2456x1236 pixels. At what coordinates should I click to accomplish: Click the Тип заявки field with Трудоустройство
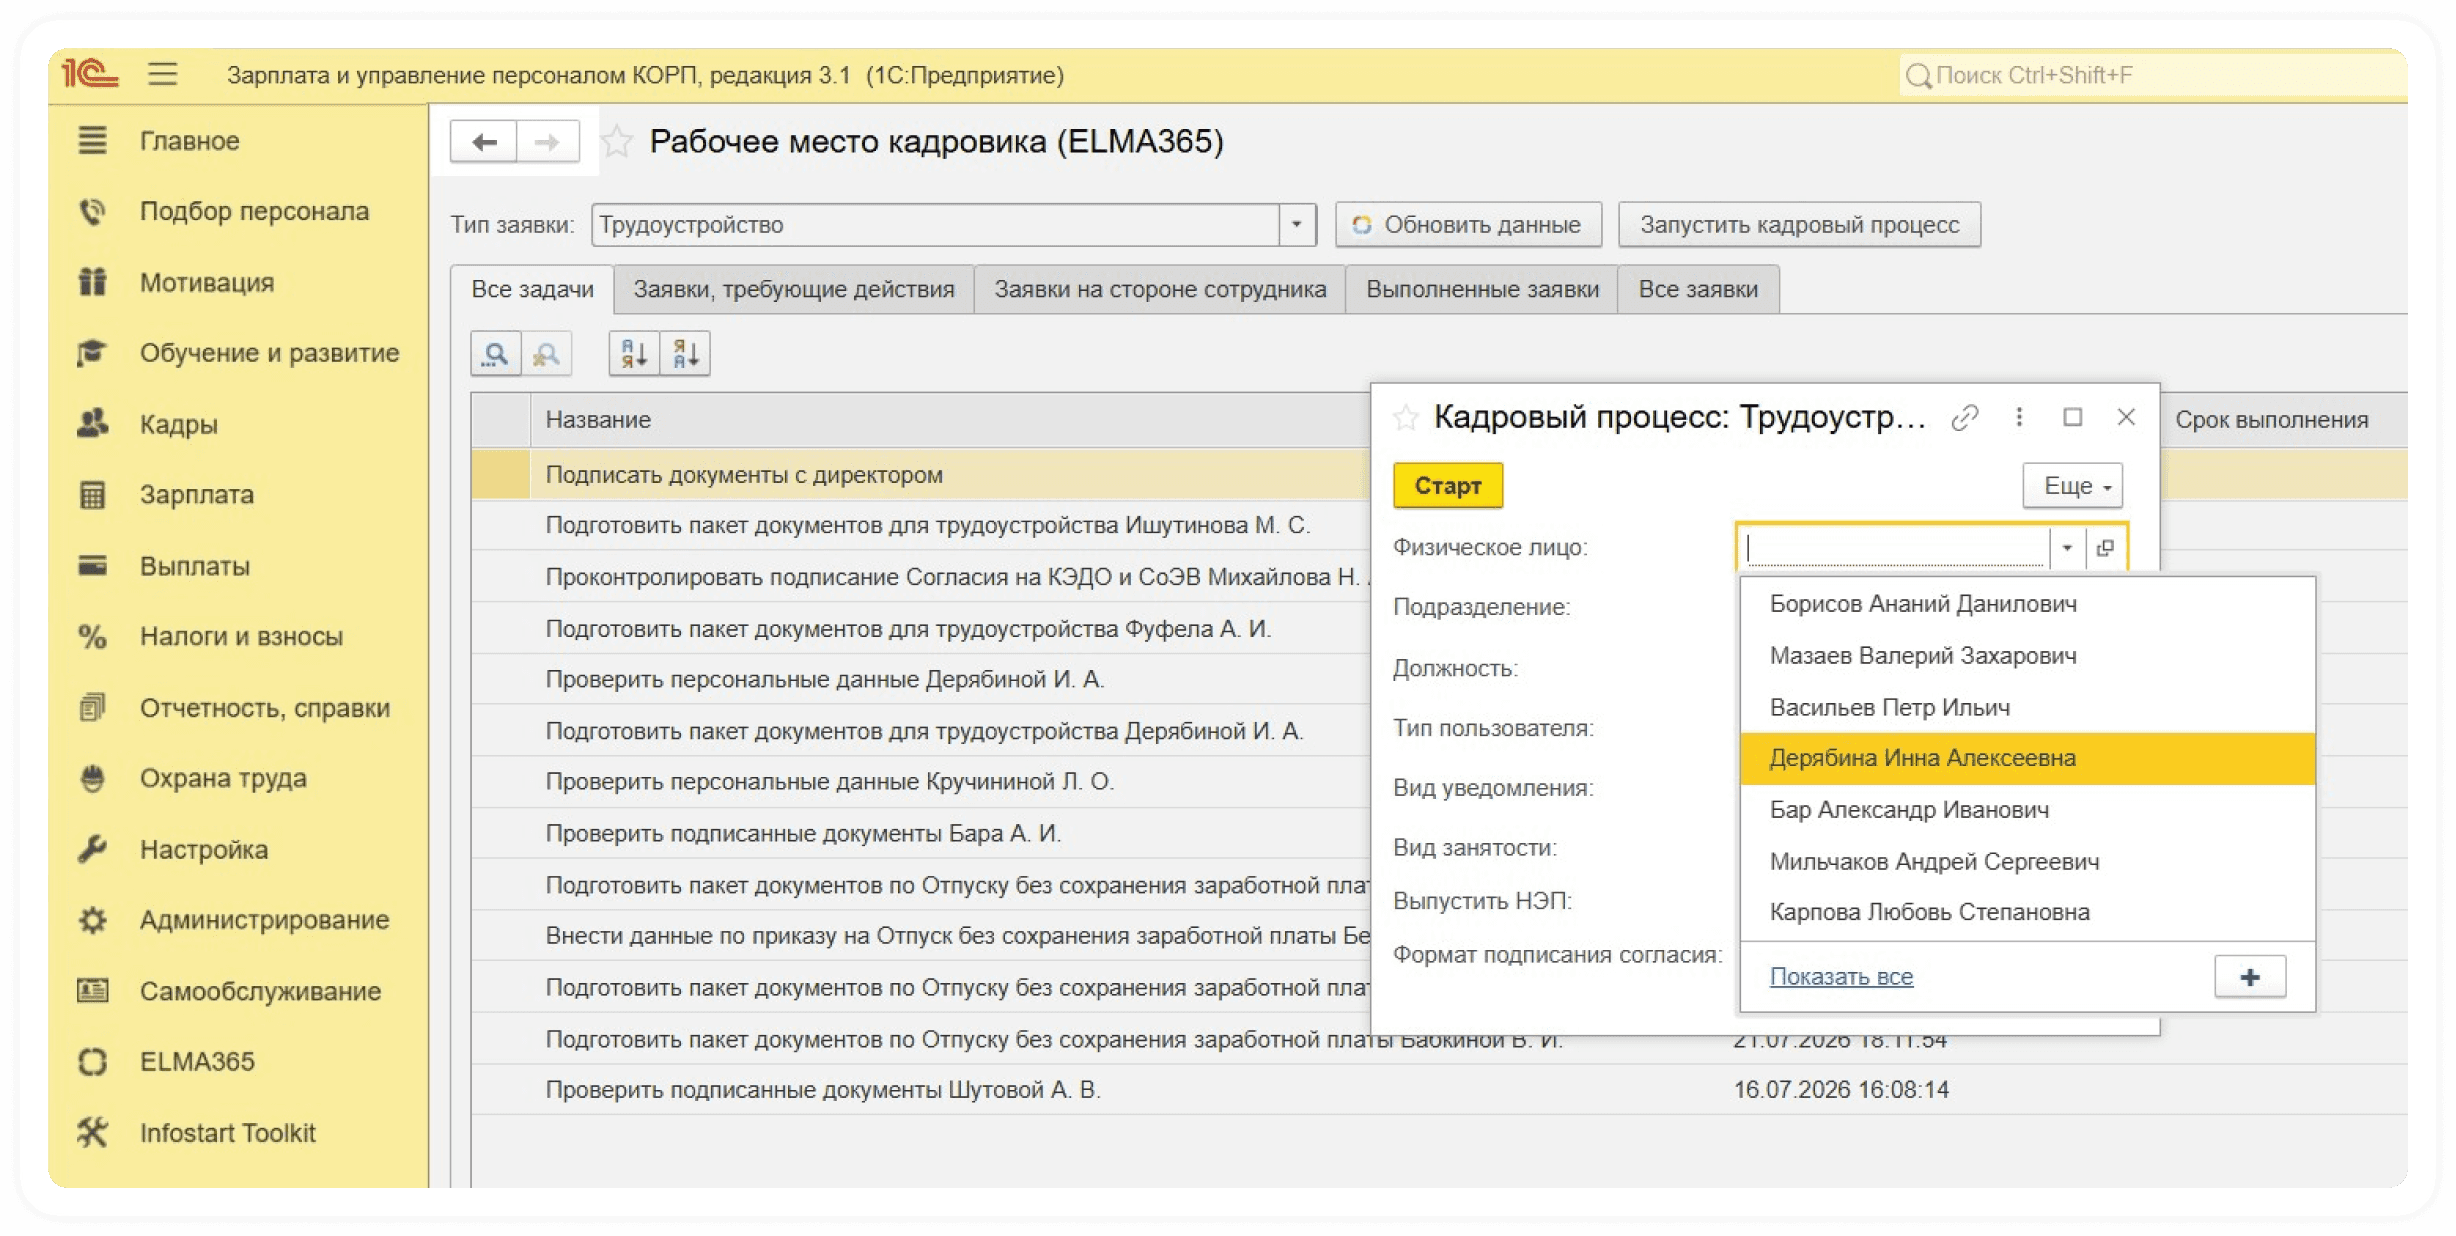click(935, 225)
